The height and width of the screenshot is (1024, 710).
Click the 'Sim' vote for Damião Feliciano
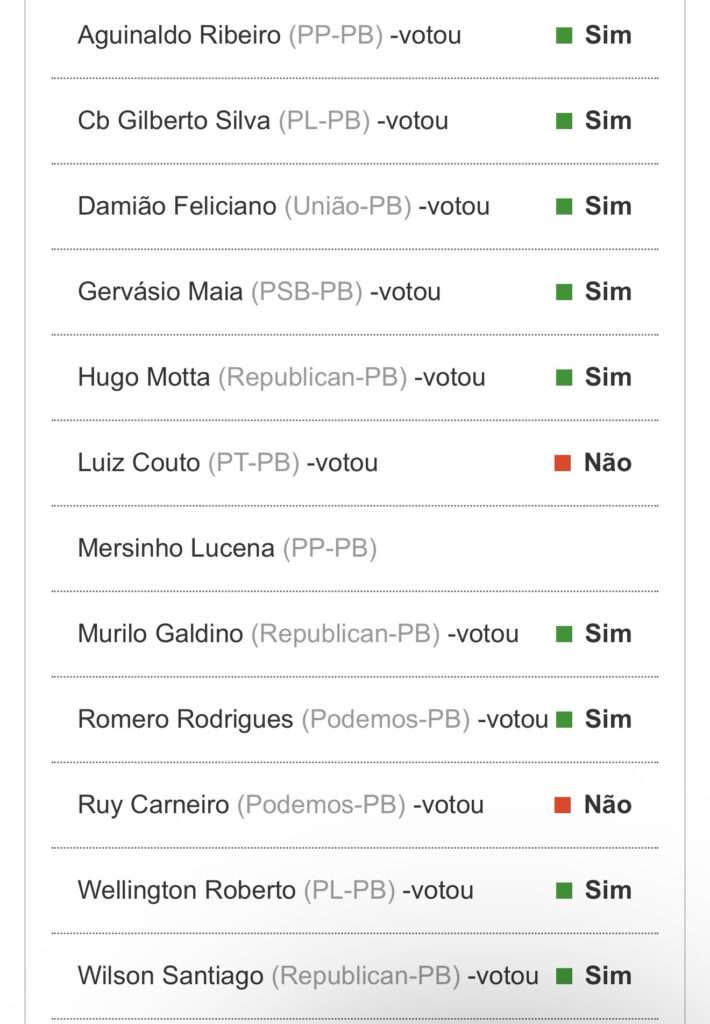(608, 207)
